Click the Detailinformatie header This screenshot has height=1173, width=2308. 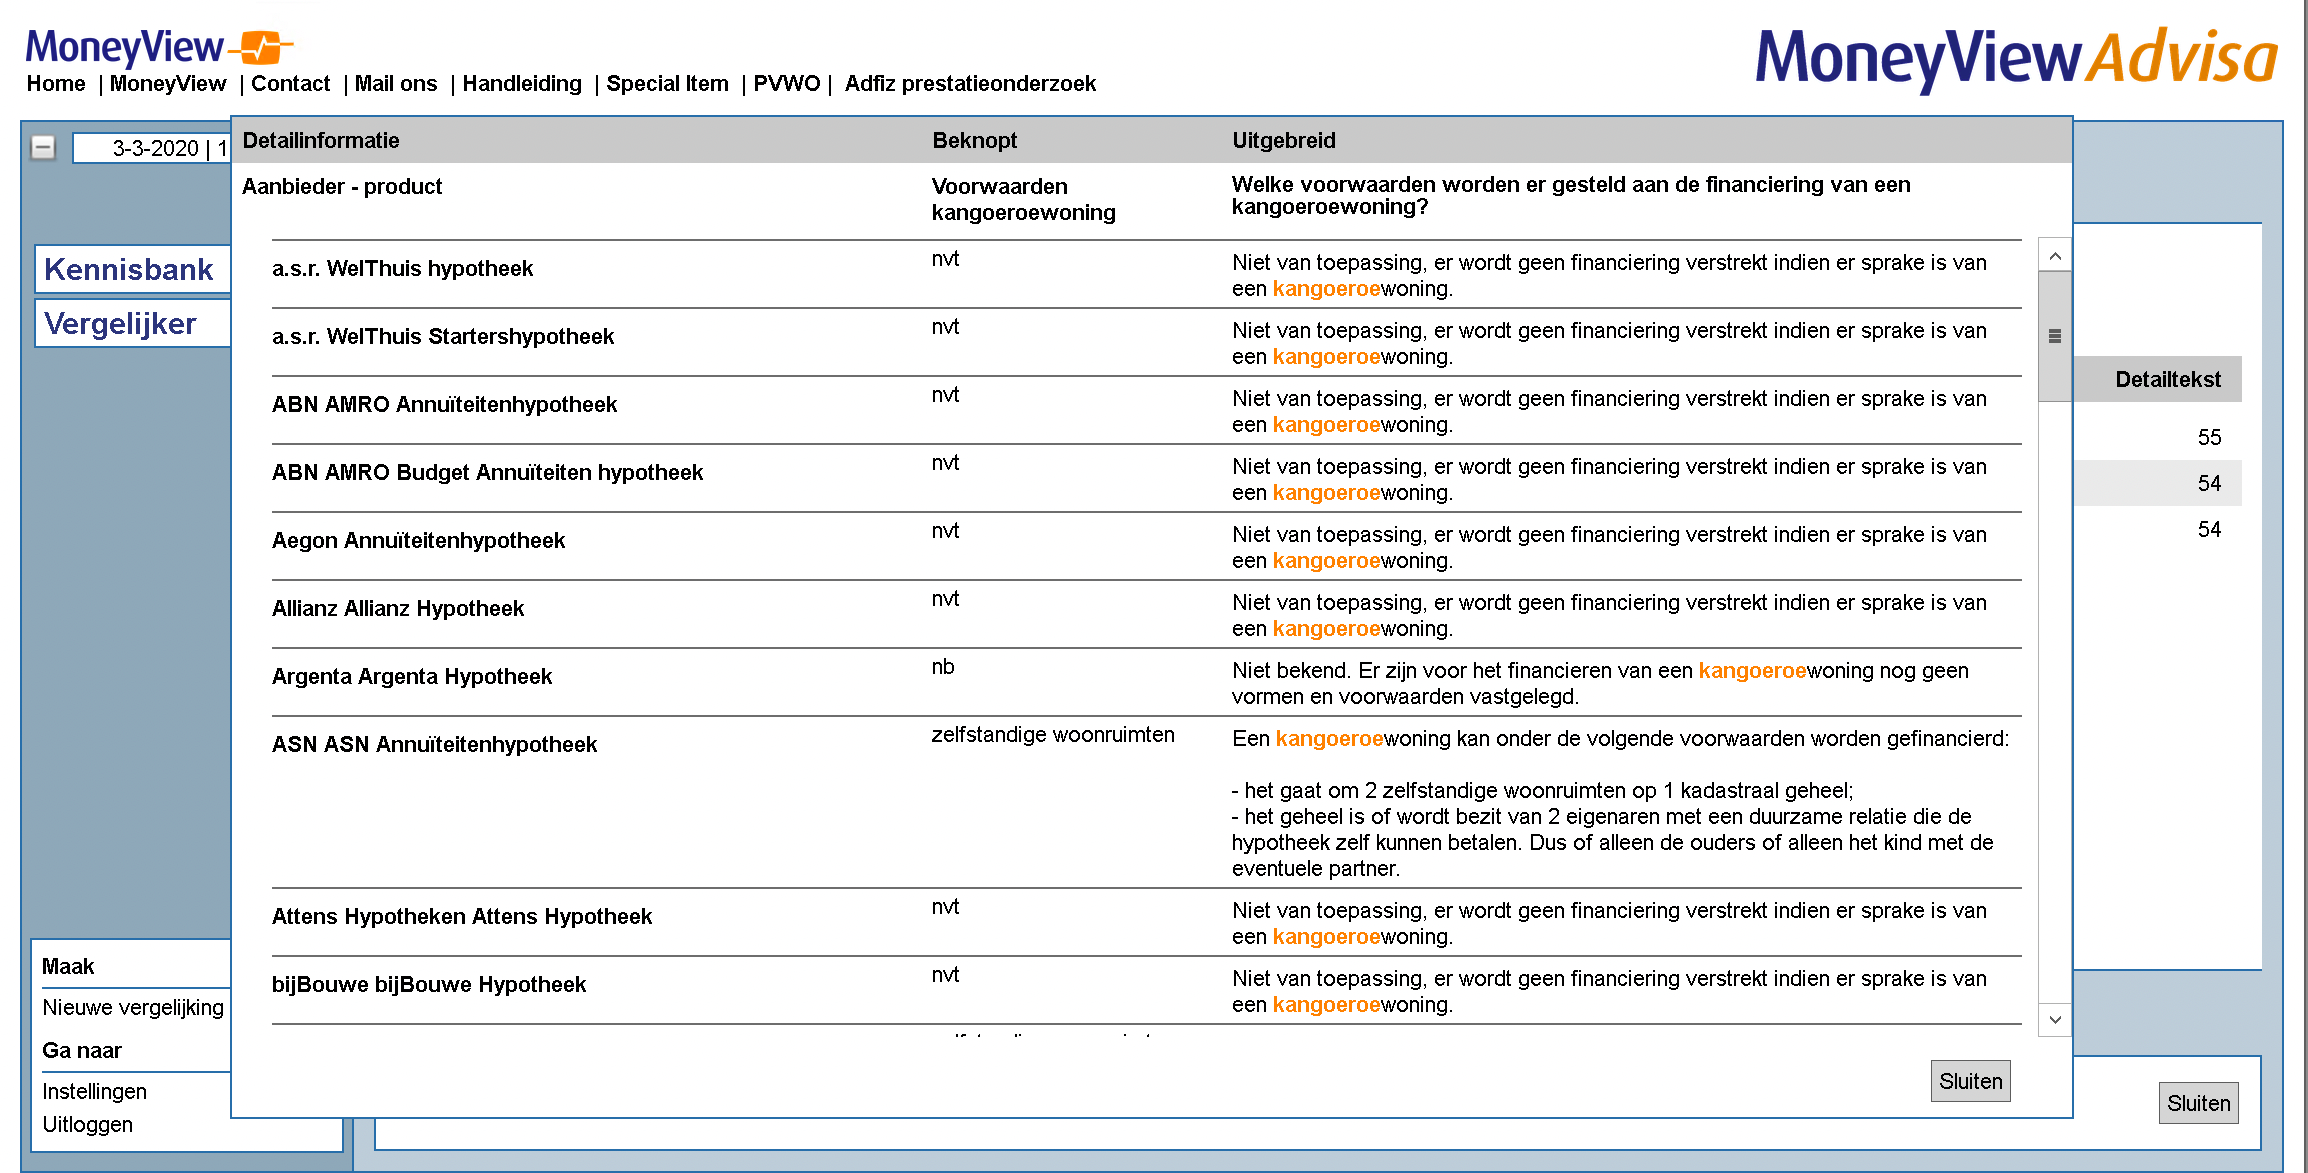(321, 140)
